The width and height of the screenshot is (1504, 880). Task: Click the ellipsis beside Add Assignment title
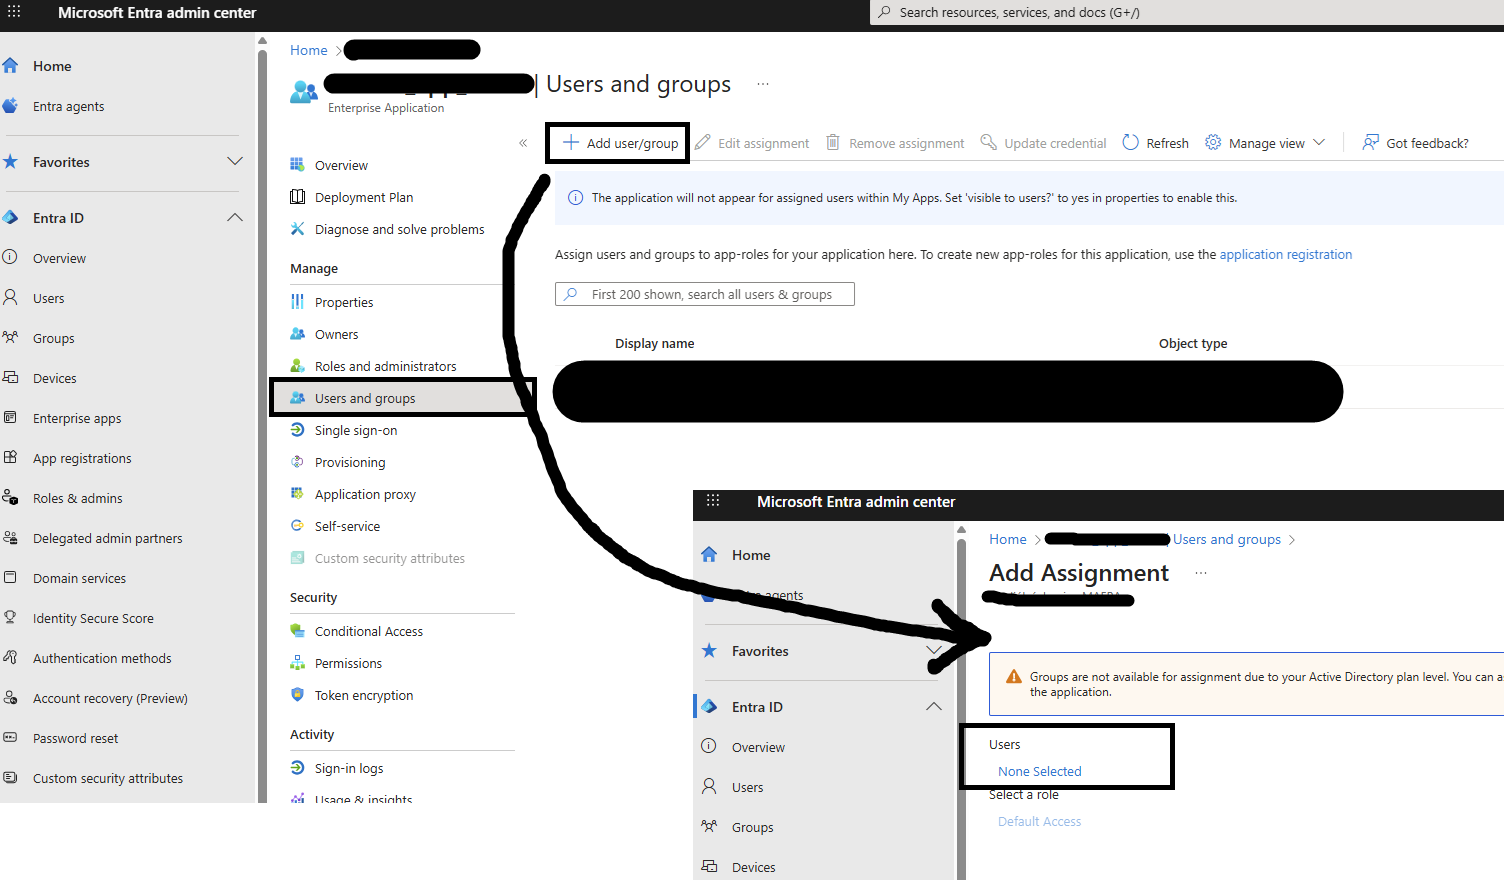pos(1201,573)
